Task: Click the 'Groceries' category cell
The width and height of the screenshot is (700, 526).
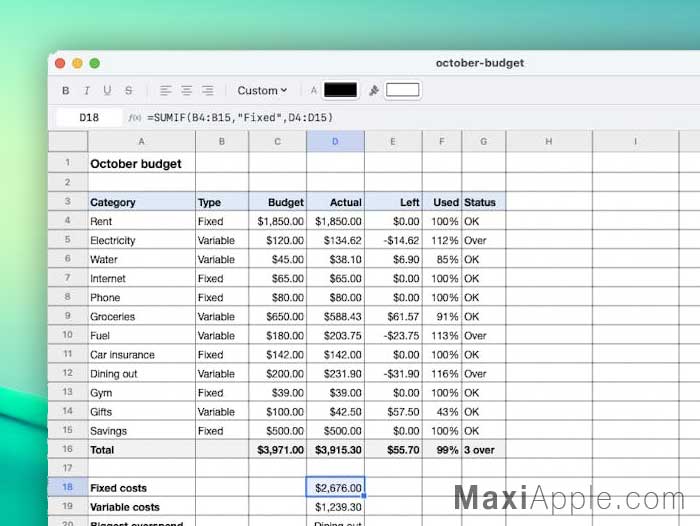Action: click(142, 317)
